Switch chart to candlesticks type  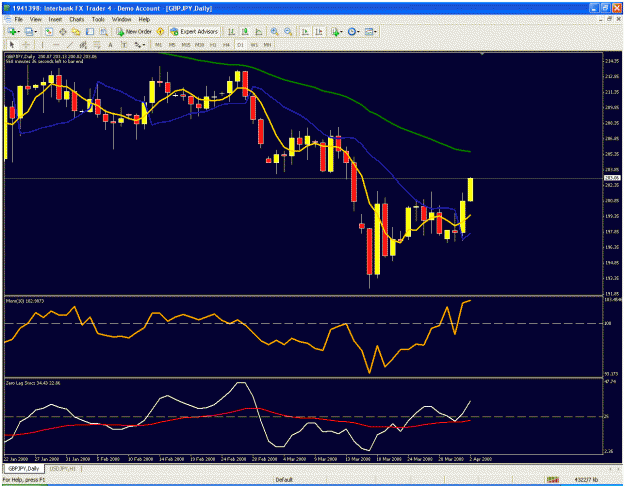pos(245,31)
